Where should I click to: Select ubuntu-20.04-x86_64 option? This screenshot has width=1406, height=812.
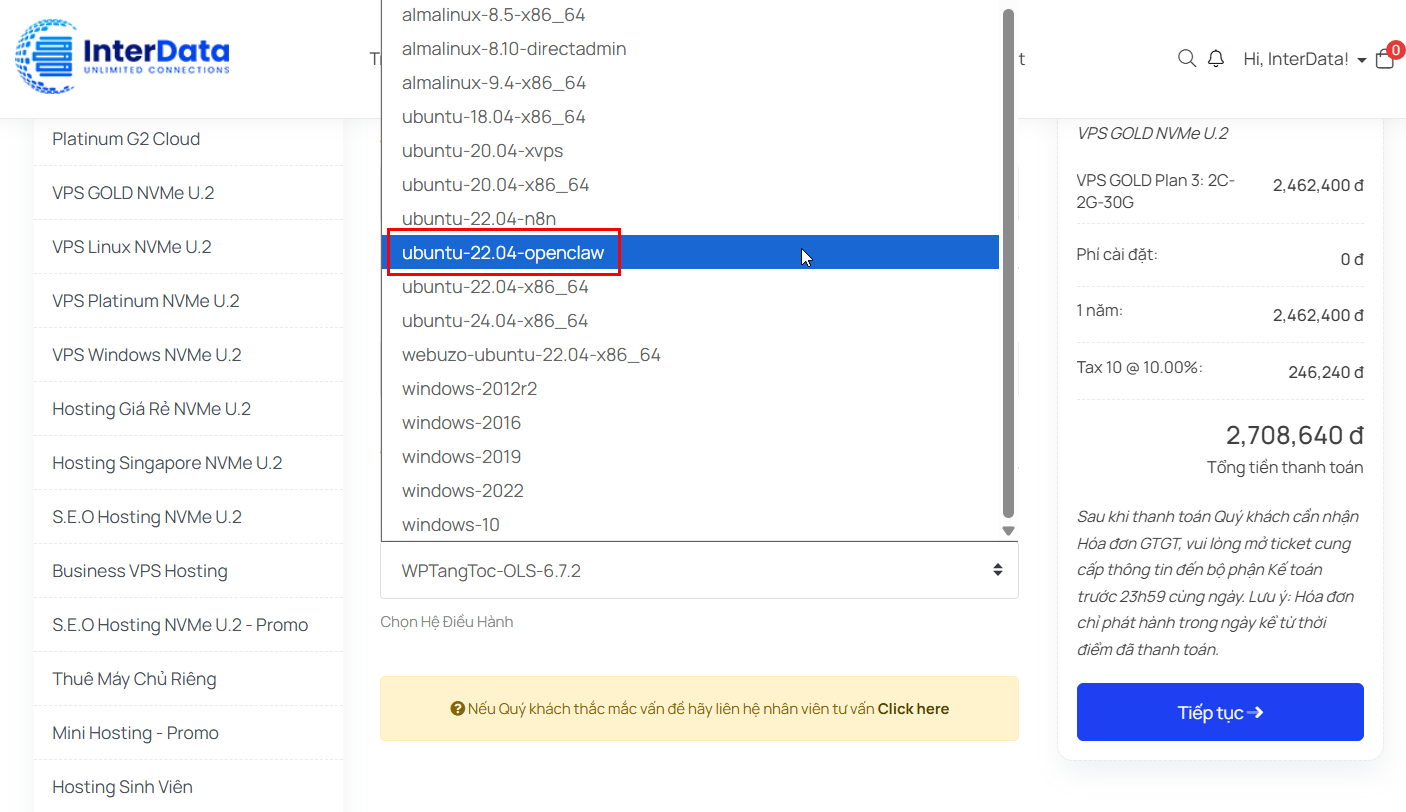tap(691, 185)
